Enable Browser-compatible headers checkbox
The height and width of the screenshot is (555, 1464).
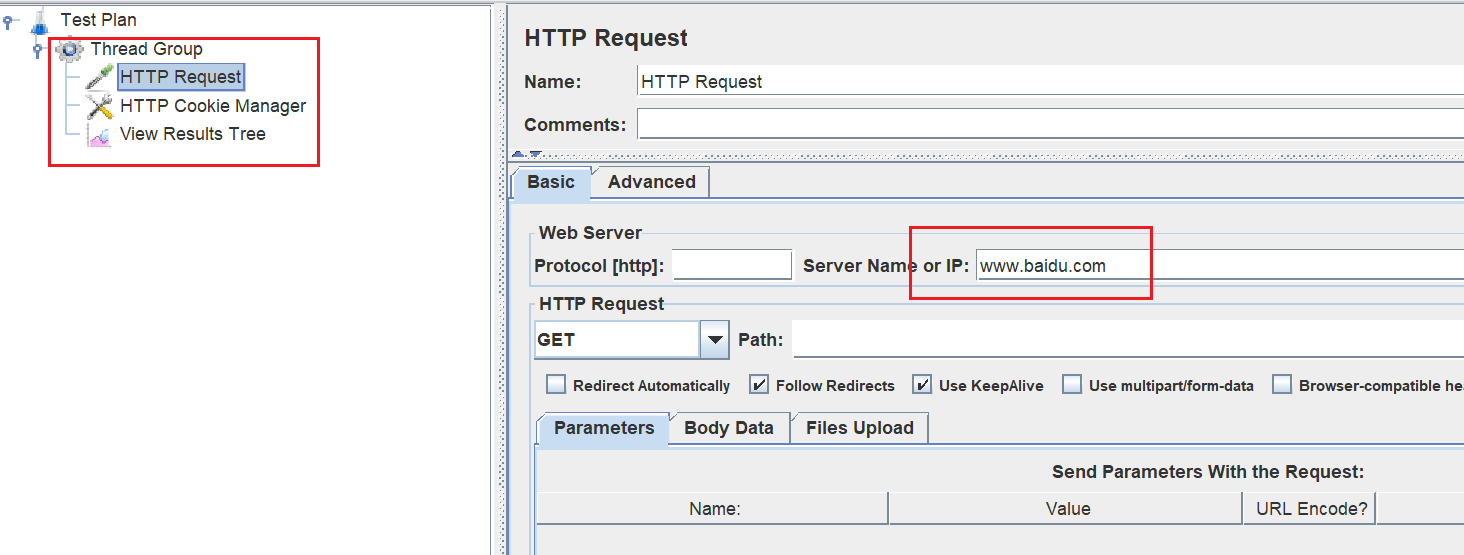click(x=1282, y=385)
